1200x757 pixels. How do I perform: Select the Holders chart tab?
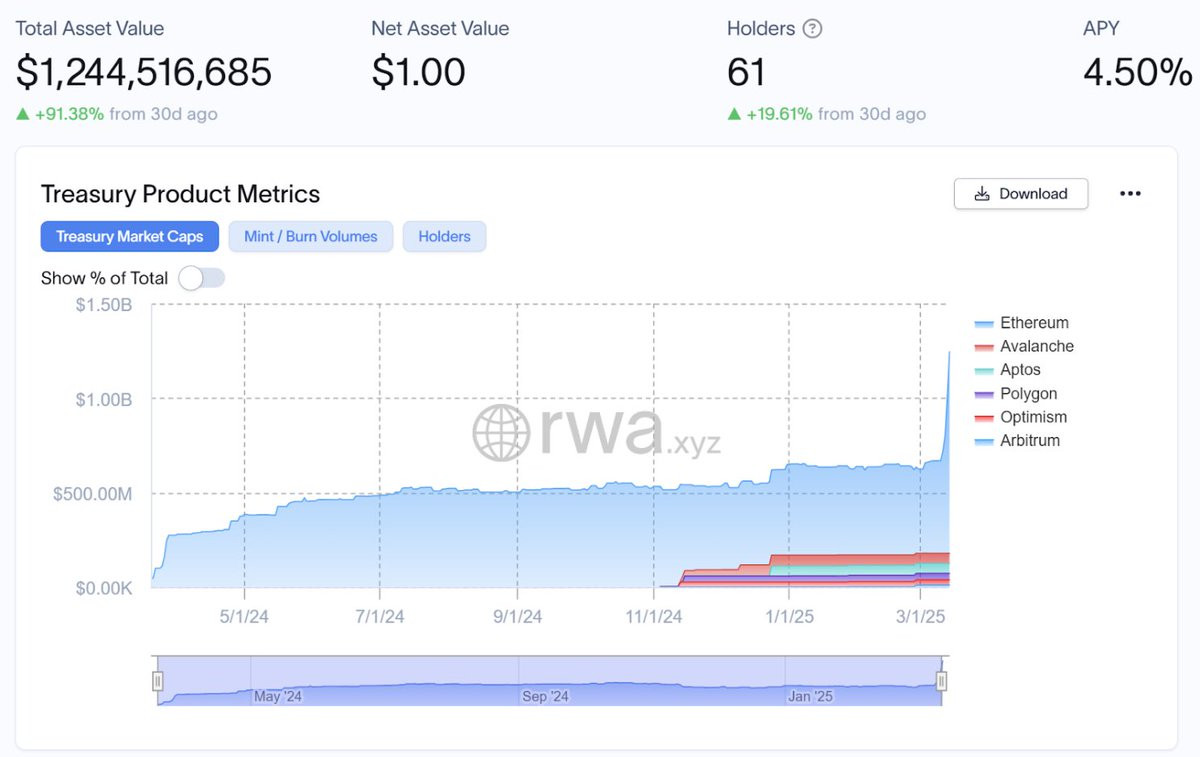(x=444, y=237)
